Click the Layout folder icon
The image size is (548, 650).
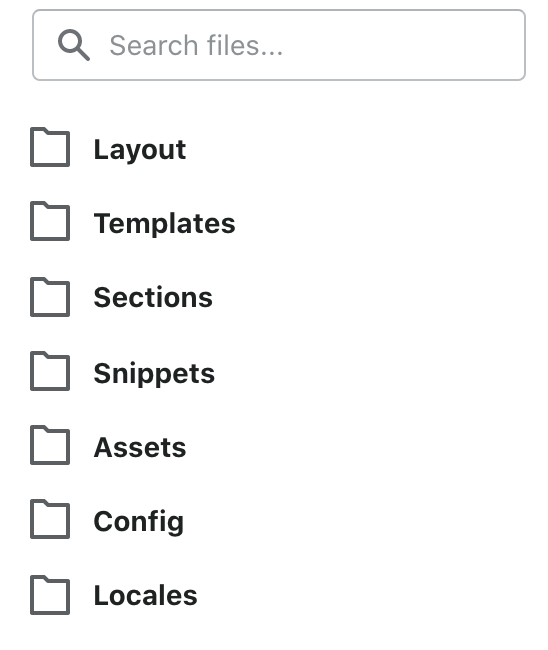(50, 147)
